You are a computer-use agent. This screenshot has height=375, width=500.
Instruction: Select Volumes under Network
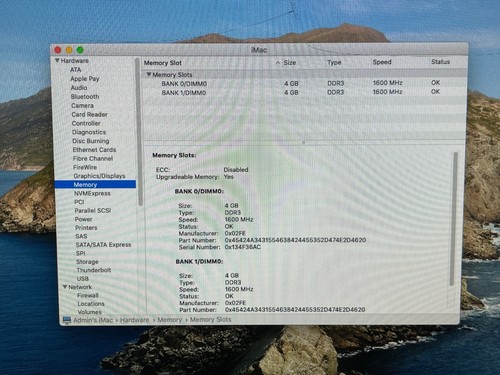(89, 312)
